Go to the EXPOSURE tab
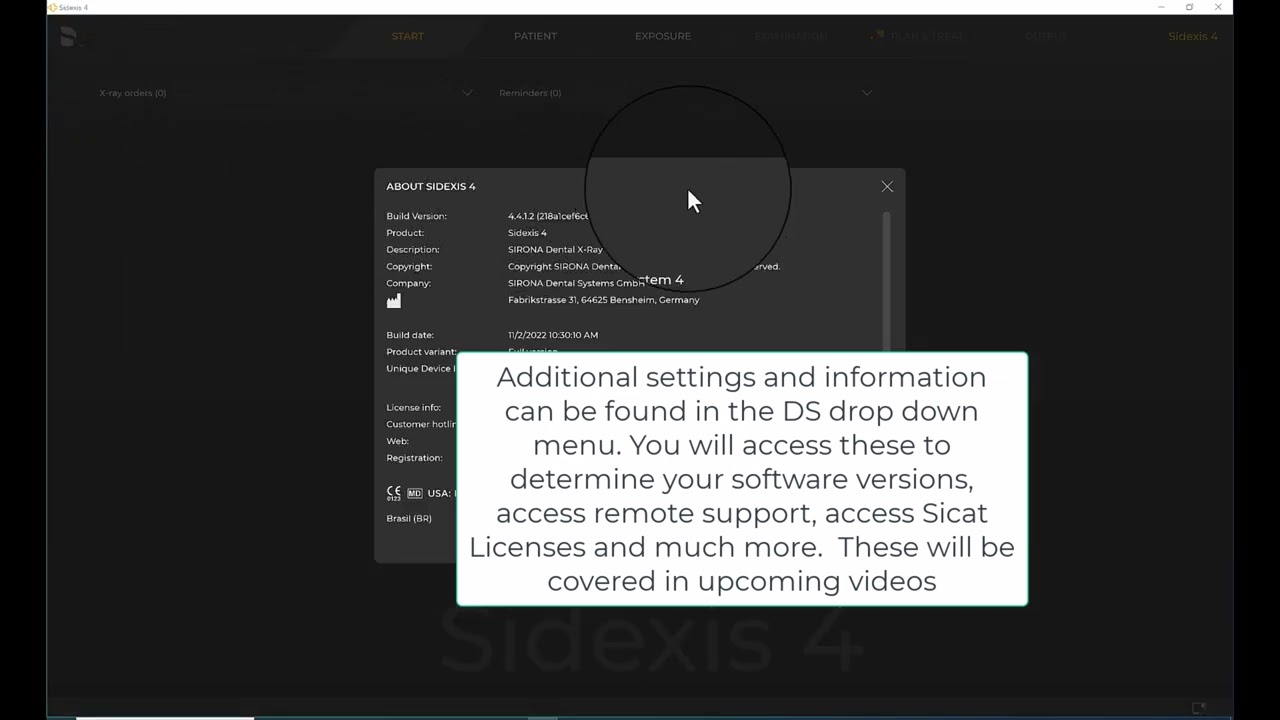1280x720 pixels. click(663, 36)
